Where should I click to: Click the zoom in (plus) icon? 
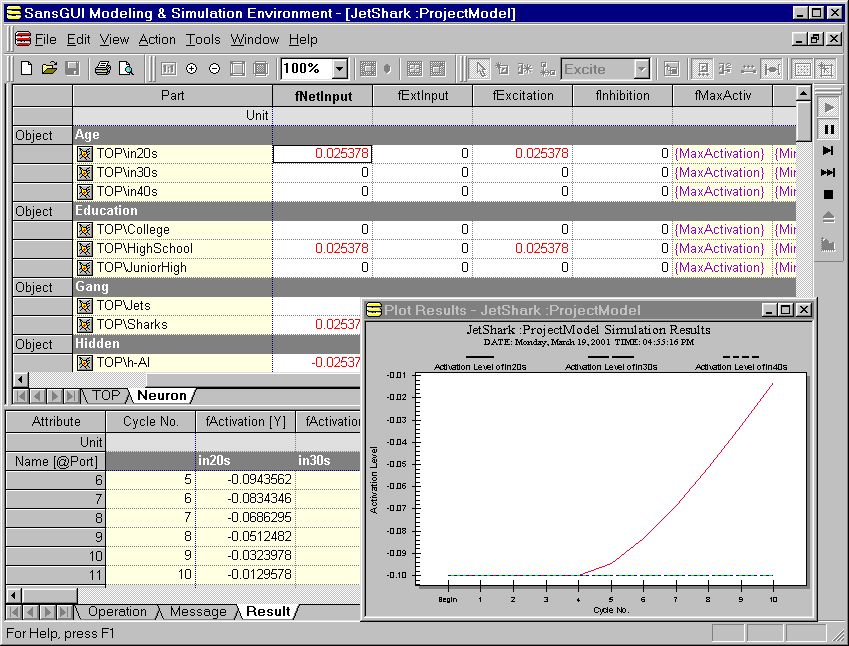click(192, 69)
